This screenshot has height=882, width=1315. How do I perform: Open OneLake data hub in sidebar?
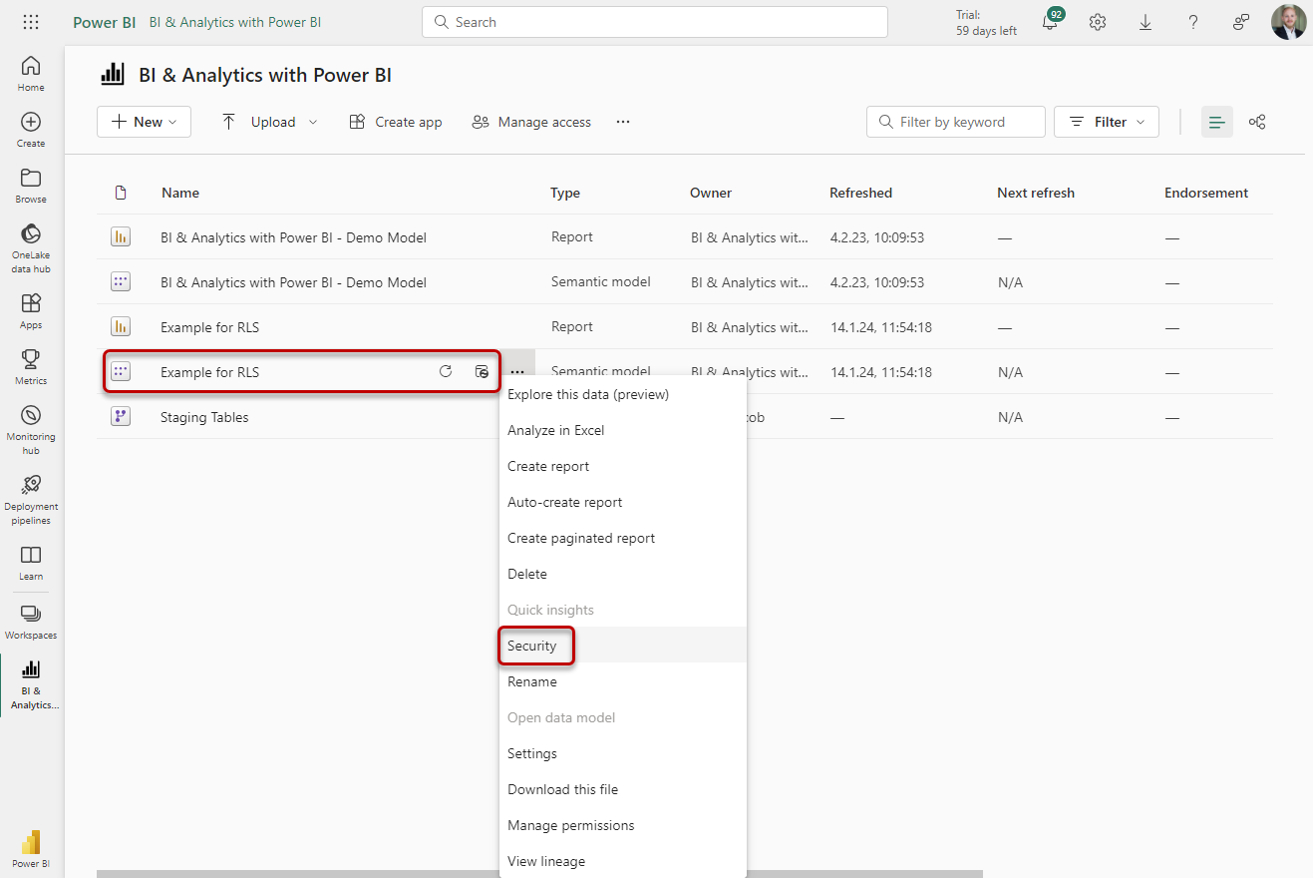click(31, 246)
